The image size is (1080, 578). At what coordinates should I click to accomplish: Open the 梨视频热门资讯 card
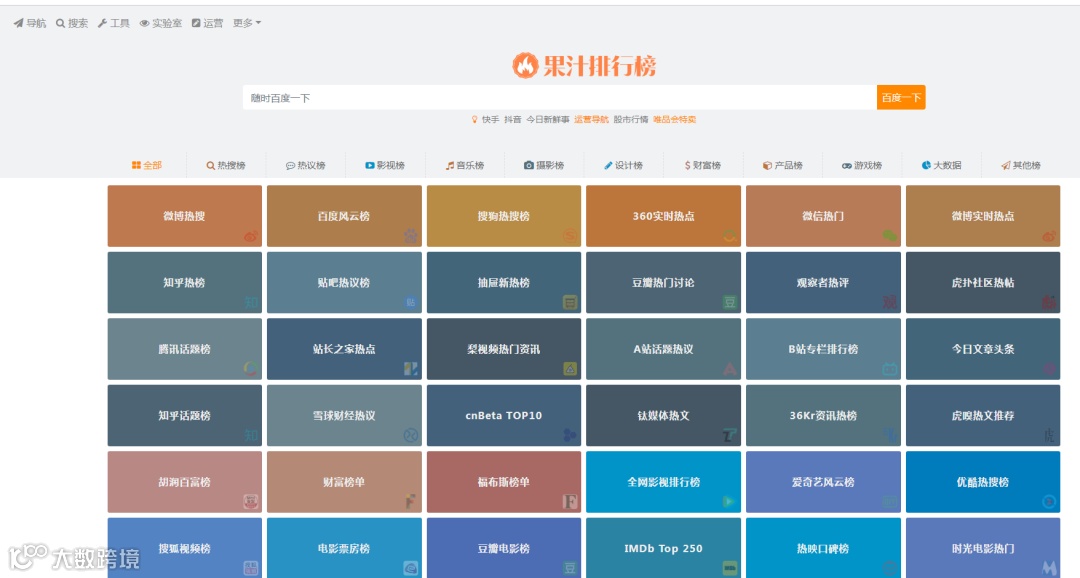click(x=504, y=349)
